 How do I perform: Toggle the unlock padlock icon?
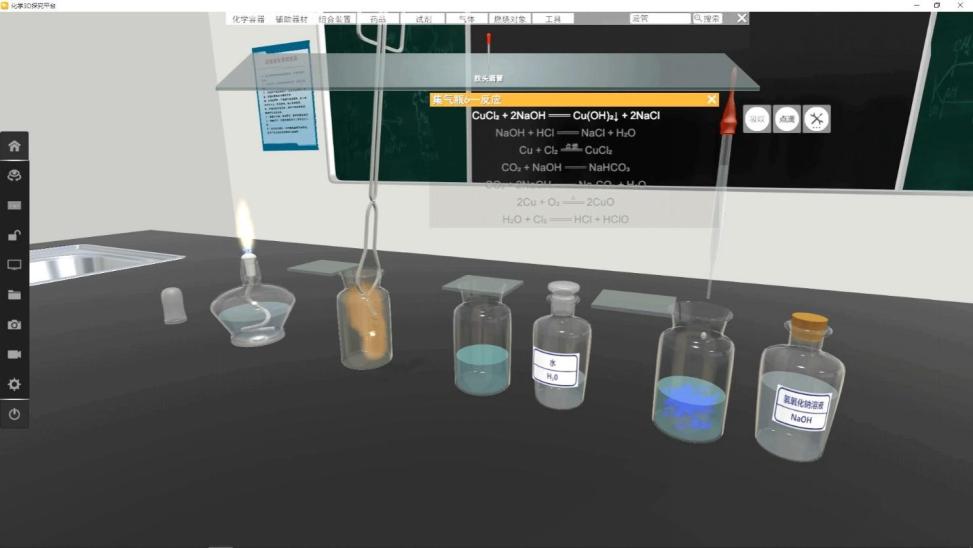pos(14,235)
